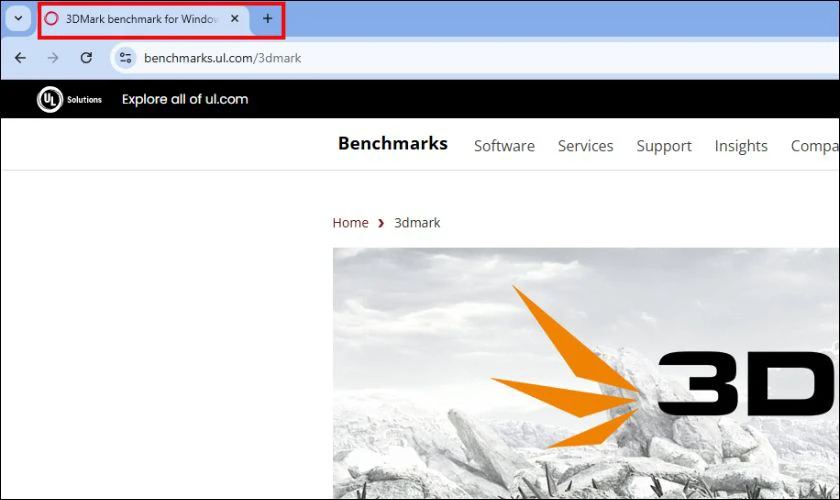
Task: Open the Insights menu
Action: pyautogui.click(x=741, y=146)
